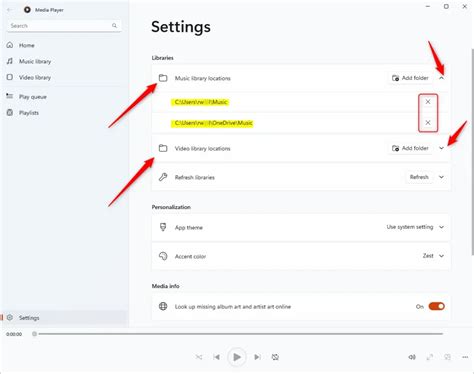Click the C:\Users Music path text

(201, 102)
